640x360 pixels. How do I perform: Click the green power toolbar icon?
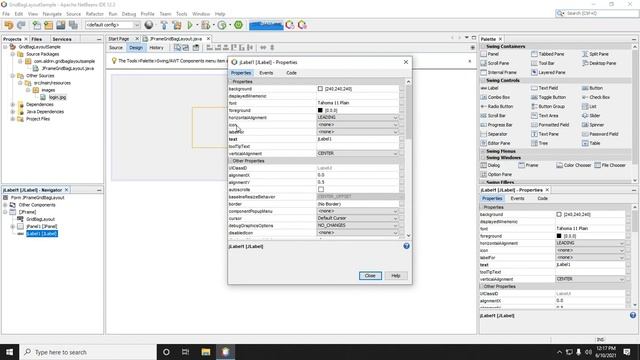click(238, 25)
